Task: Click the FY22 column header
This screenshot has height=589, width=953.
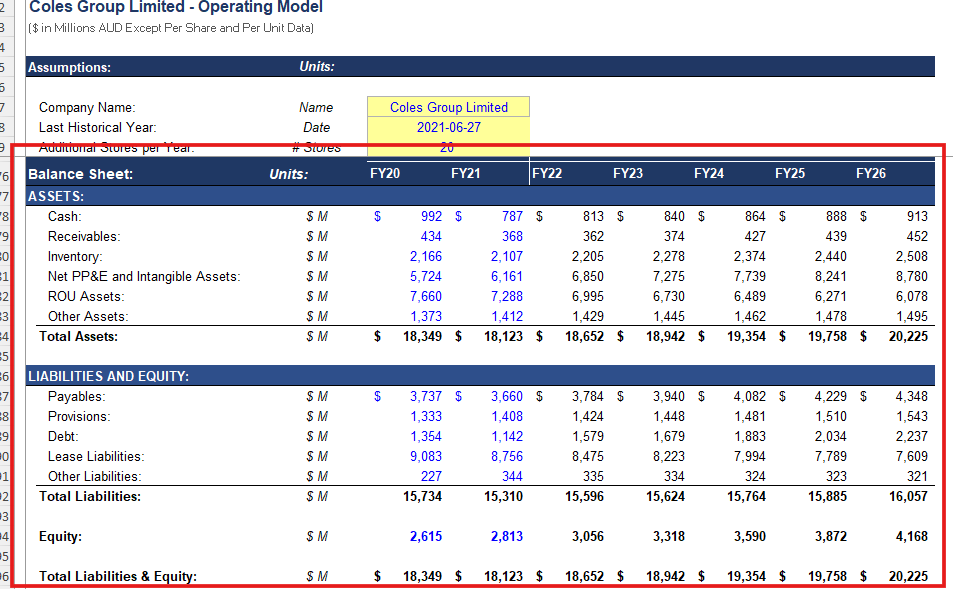Action: (x=547, y=174)
